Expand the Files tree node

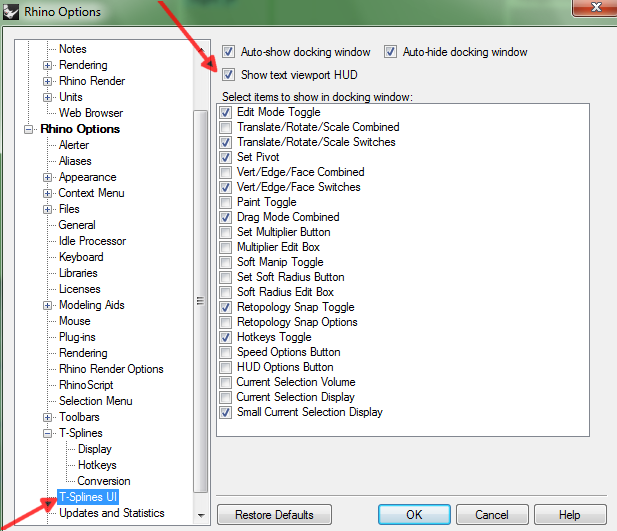tap(47, 209)
